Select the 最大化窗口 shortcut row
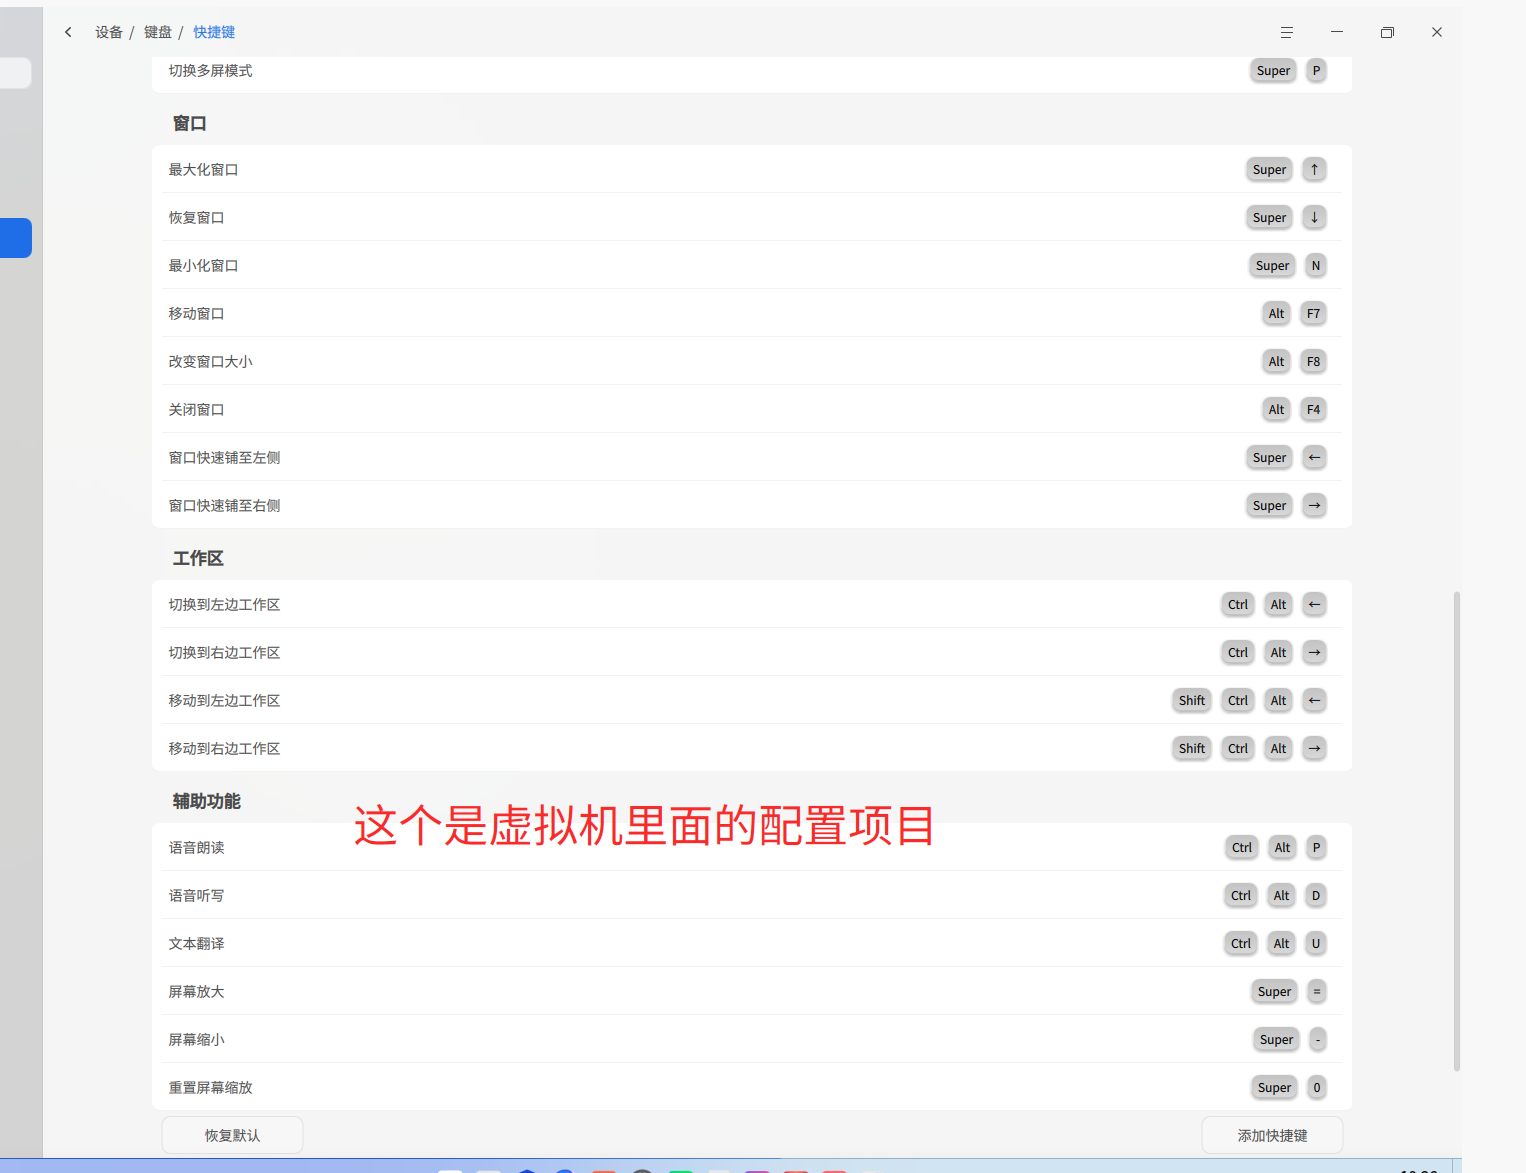1526x1173 pixels. click(752, 169)
